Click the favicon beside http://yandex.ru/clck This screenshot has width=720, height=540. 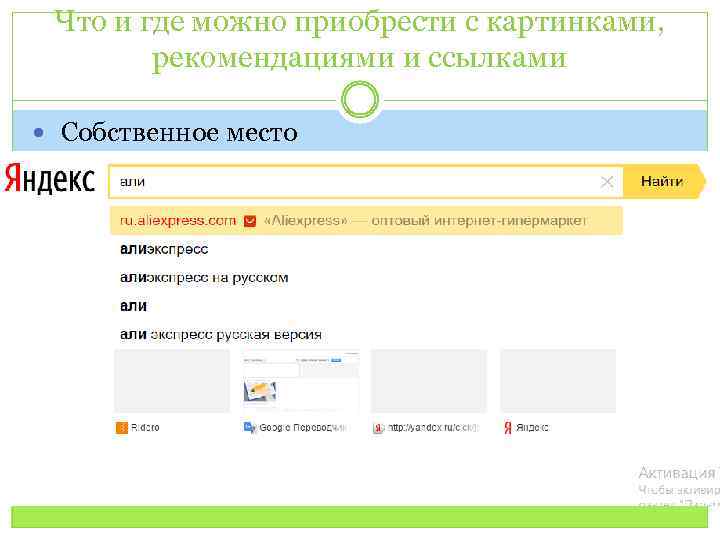[x=378, y=428]
